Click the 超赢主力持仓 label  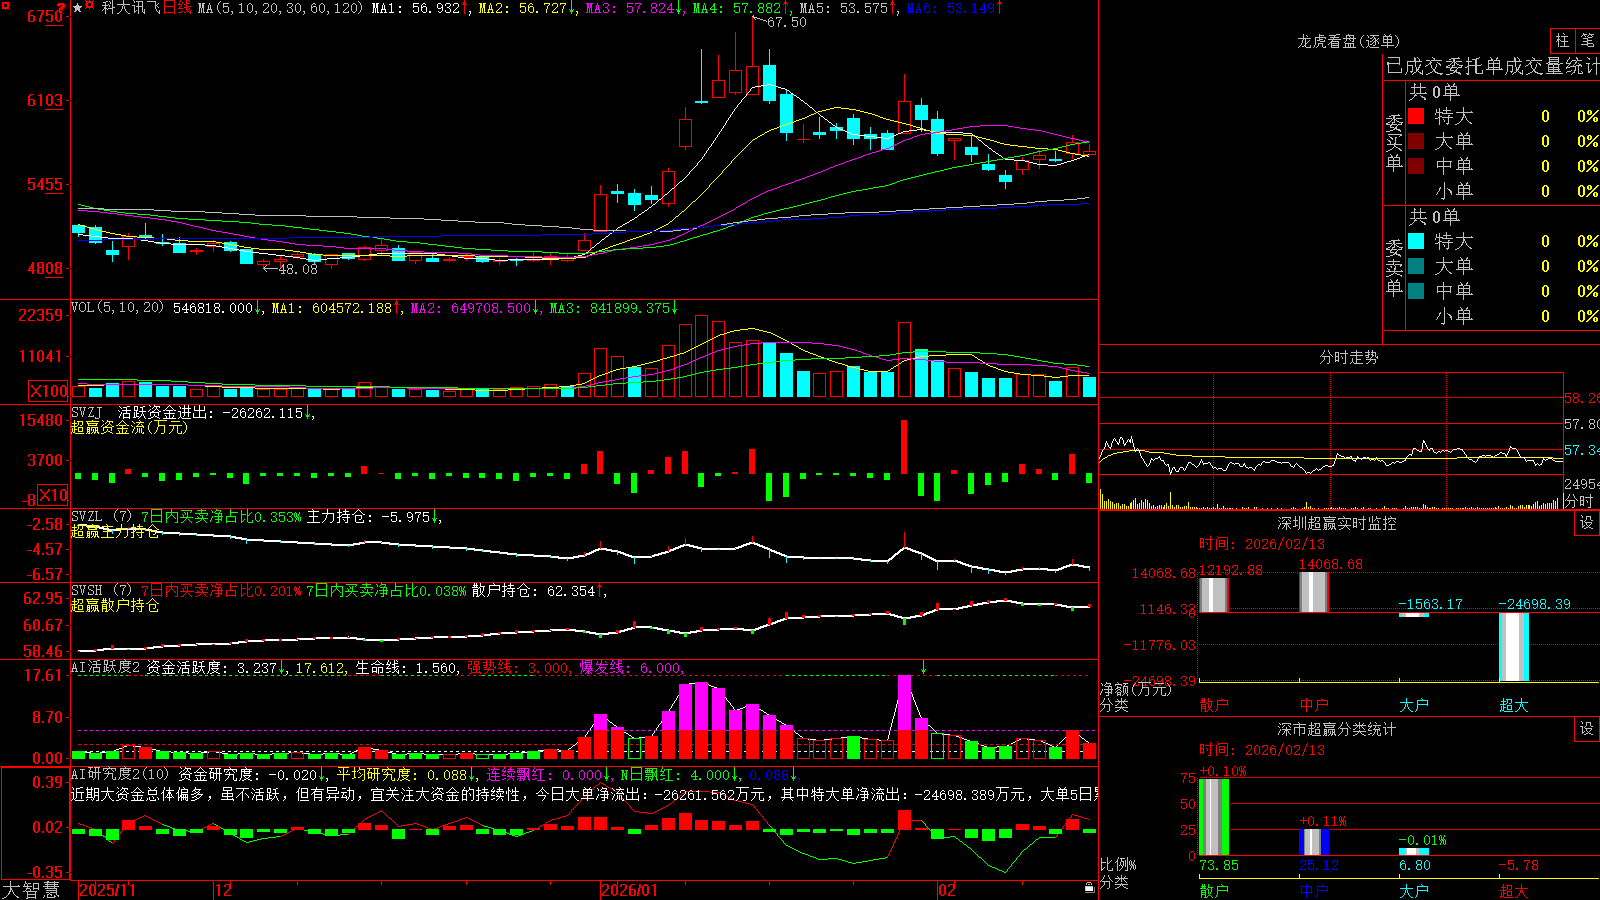click(115, 532)
